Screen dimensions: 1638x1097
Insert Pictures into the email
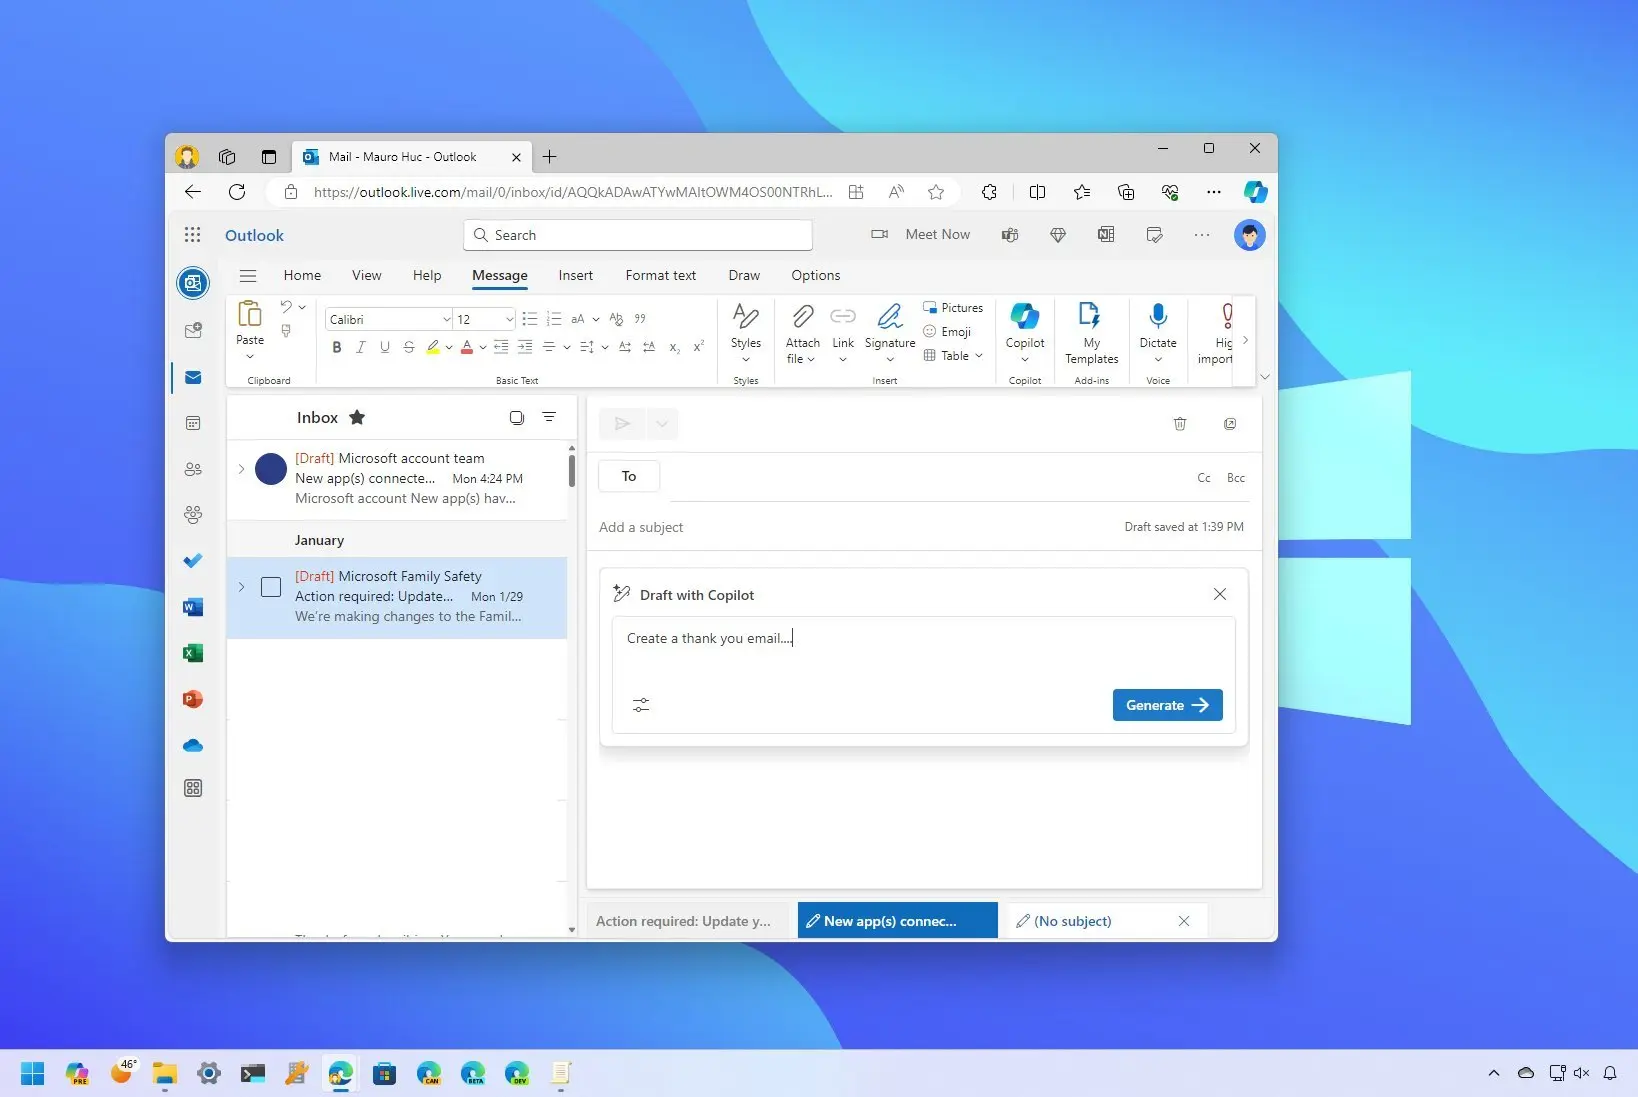tap(954, 307)
